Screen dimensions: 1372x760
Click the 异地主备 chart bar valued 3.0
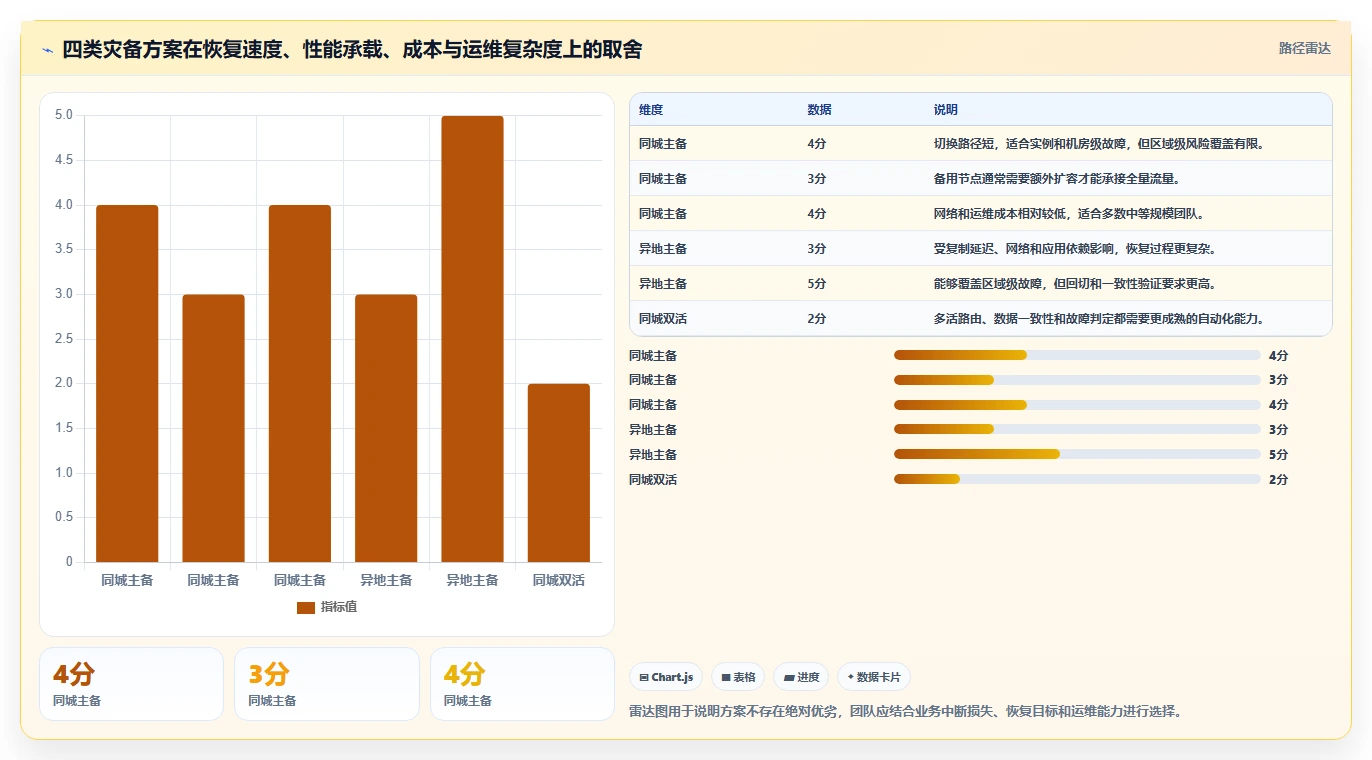(386, 428)
